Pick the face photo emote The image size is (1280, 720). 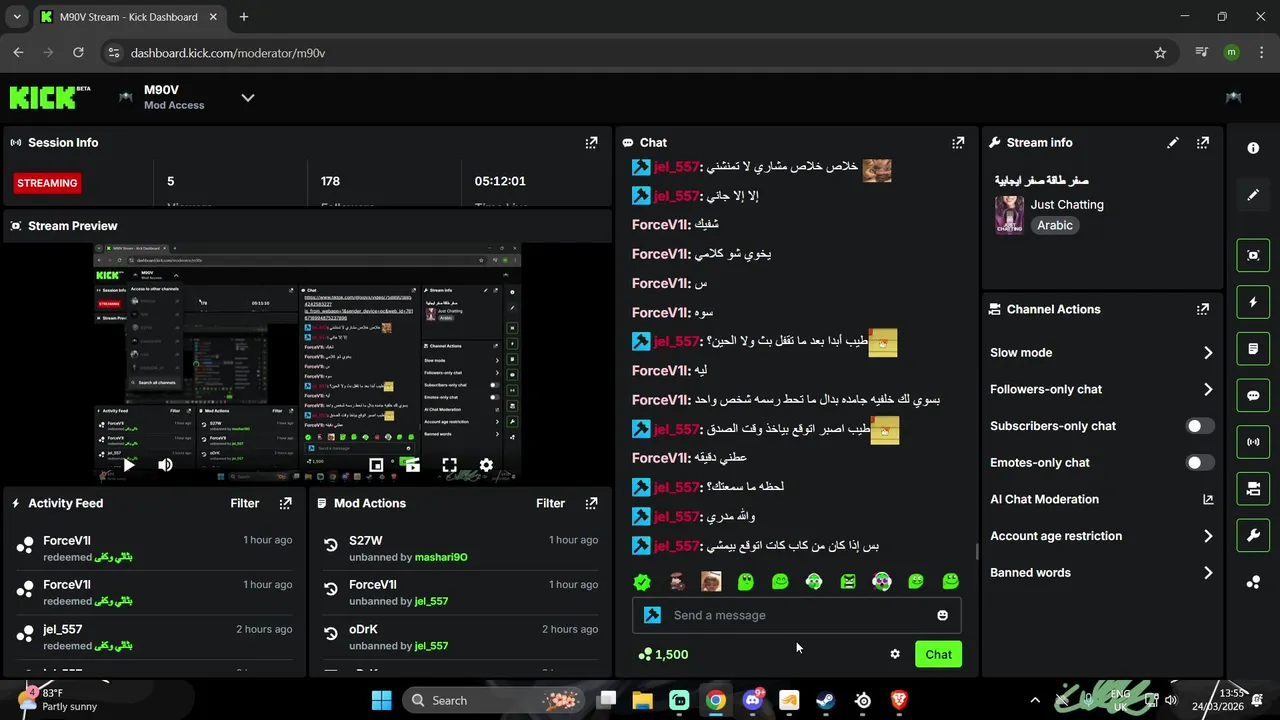(x=711, y=581)
